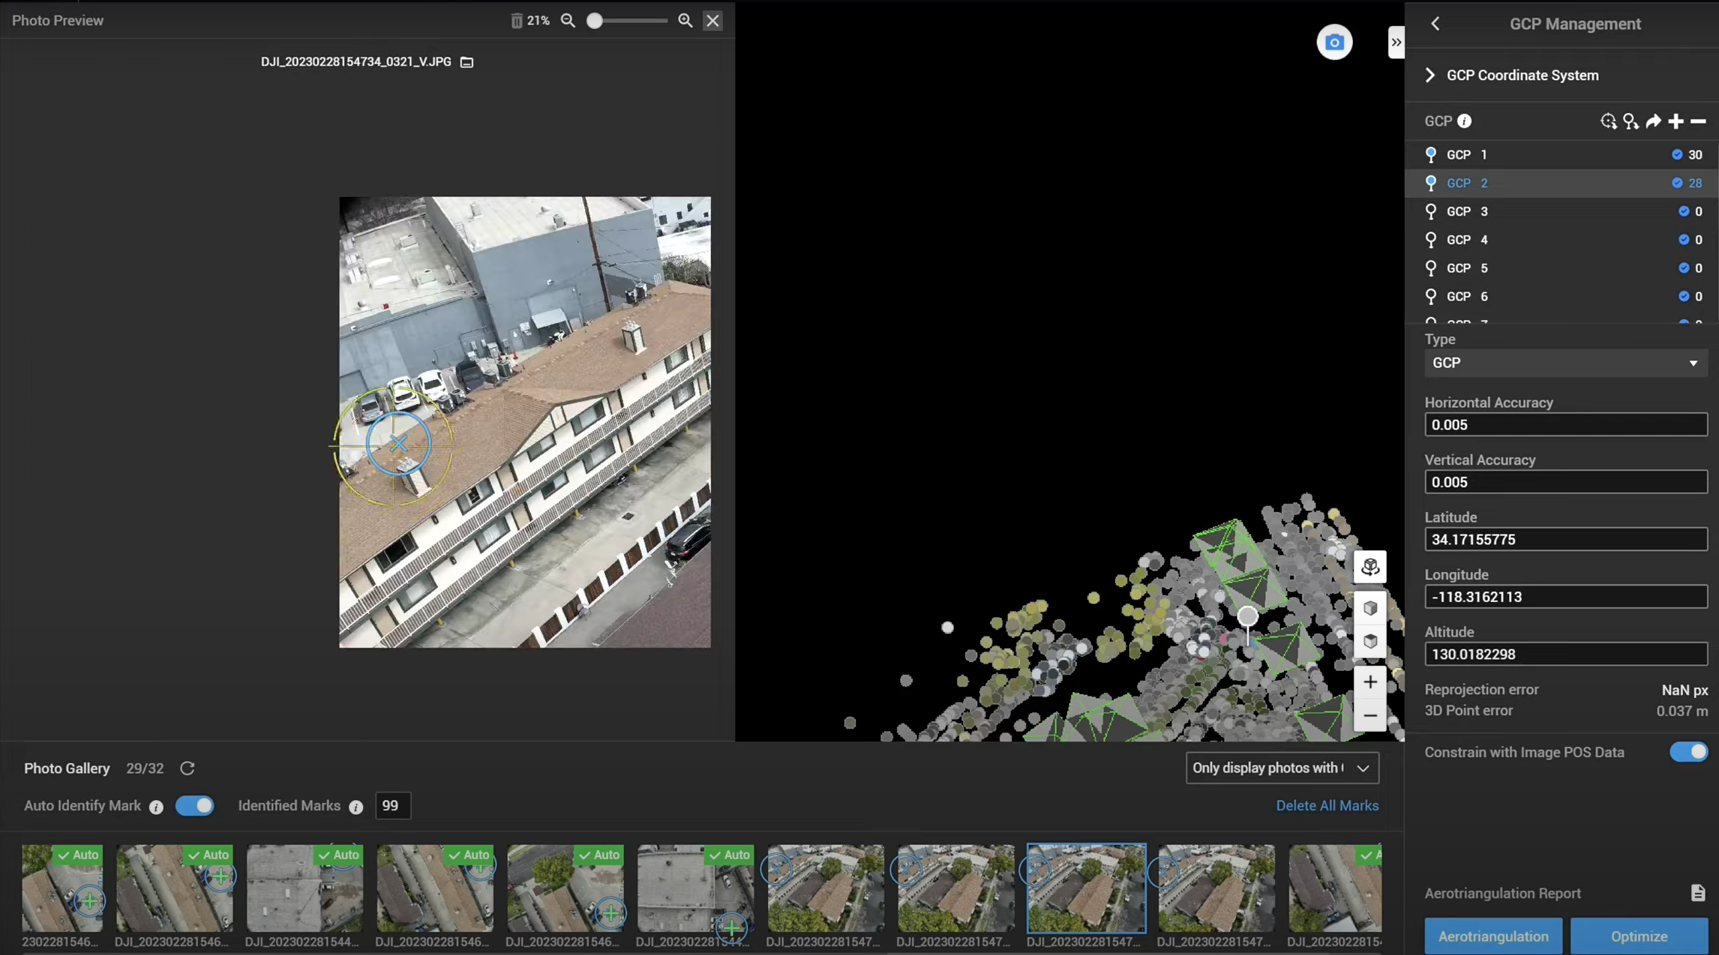The height and width of the screenshot is (955, 1719).
Task: Zoom out the photo preview
Action: coord(568,21)
